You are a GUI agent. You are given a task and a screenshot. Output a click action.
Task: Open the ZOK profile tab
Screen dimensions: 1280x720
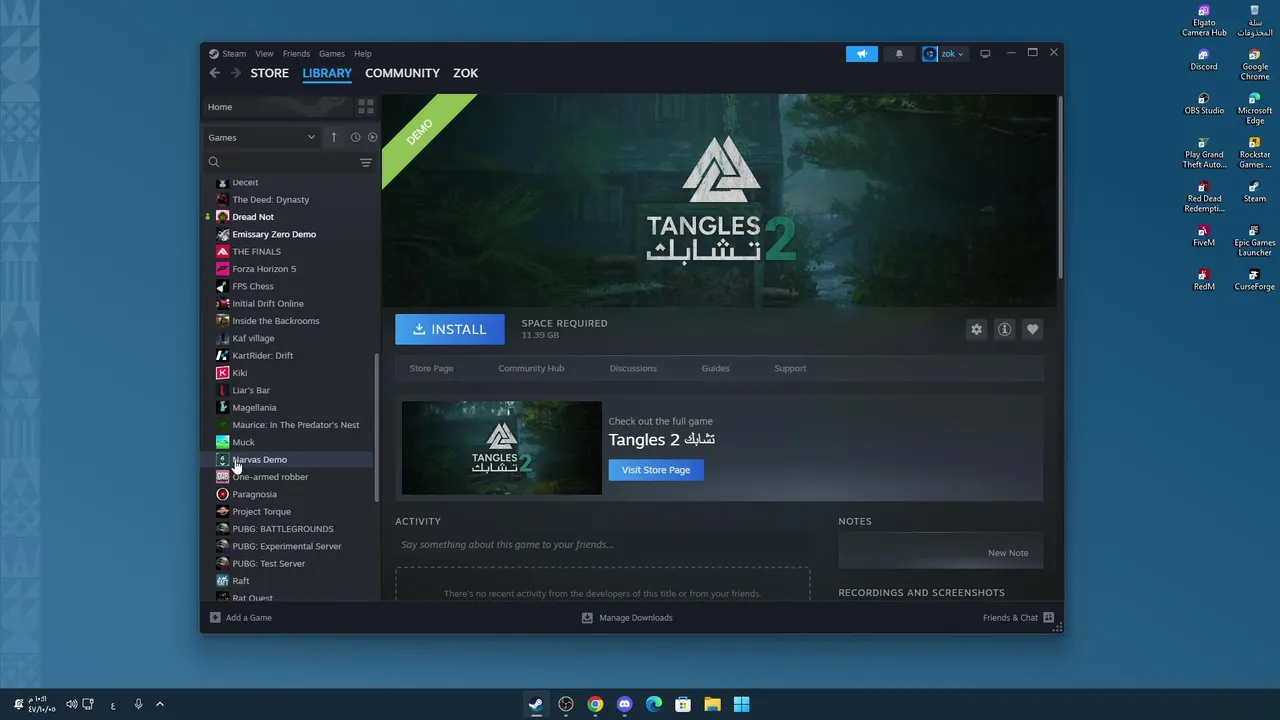tap(465, 73)
